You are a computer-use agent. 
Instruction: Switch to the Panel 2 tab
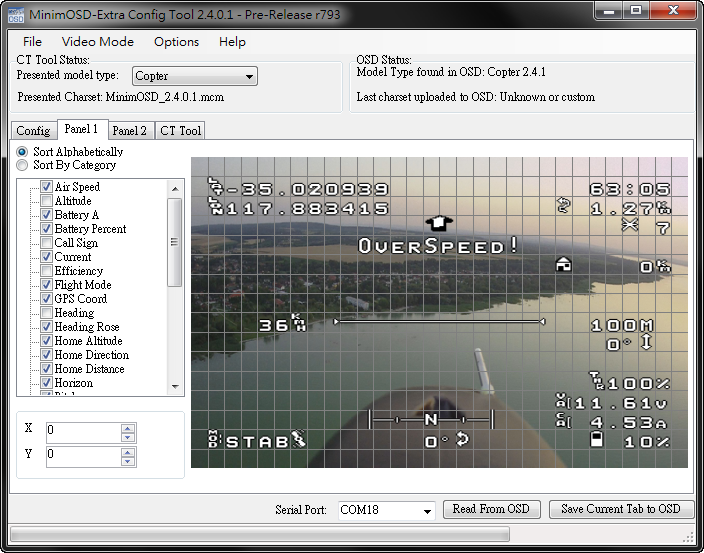point(129,131)
